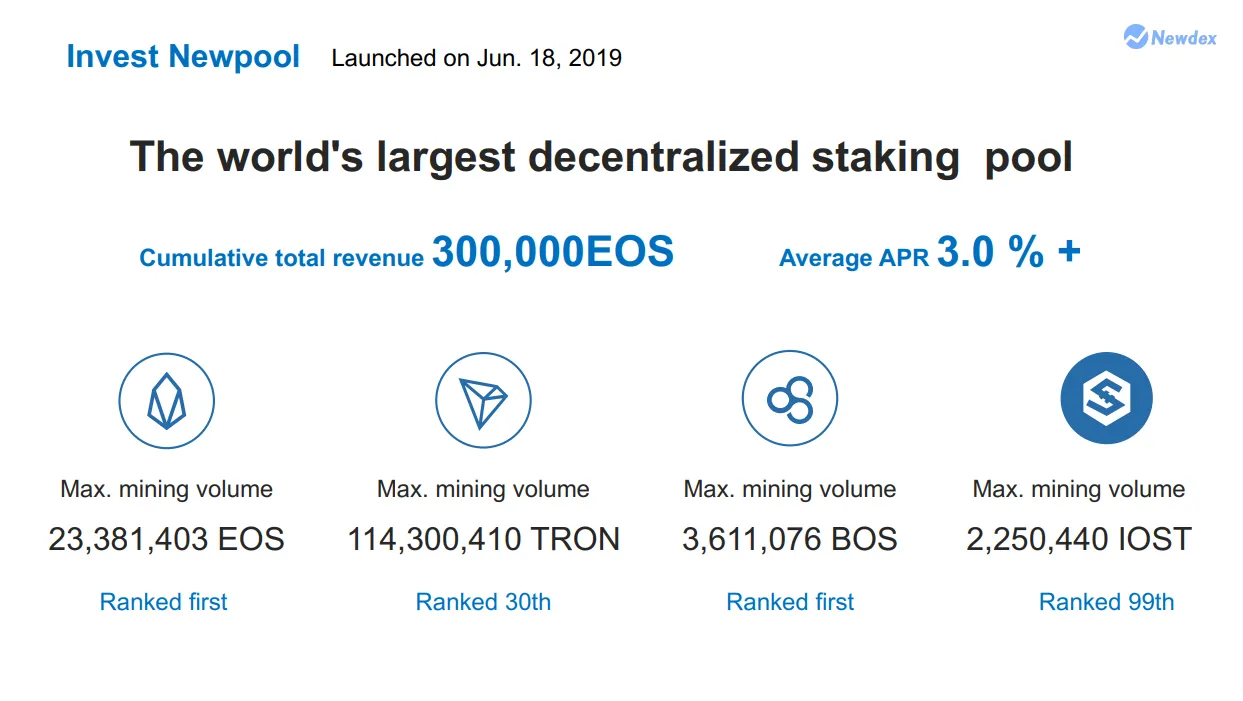Select the 2,250,440 IOST figure
1243x701 pixels.
coord(1079,540)
